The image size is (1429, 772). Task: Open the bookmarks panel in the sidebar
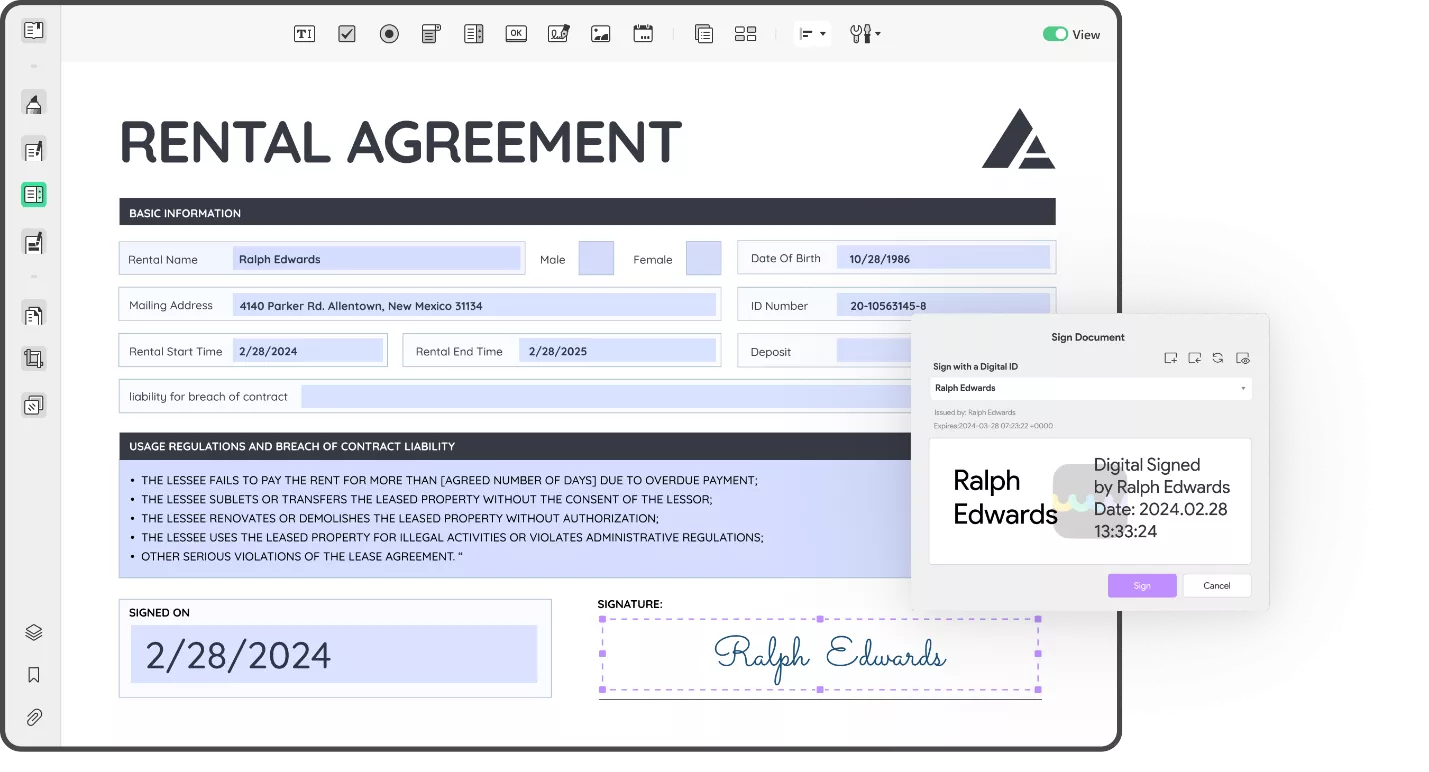point(33,674)
